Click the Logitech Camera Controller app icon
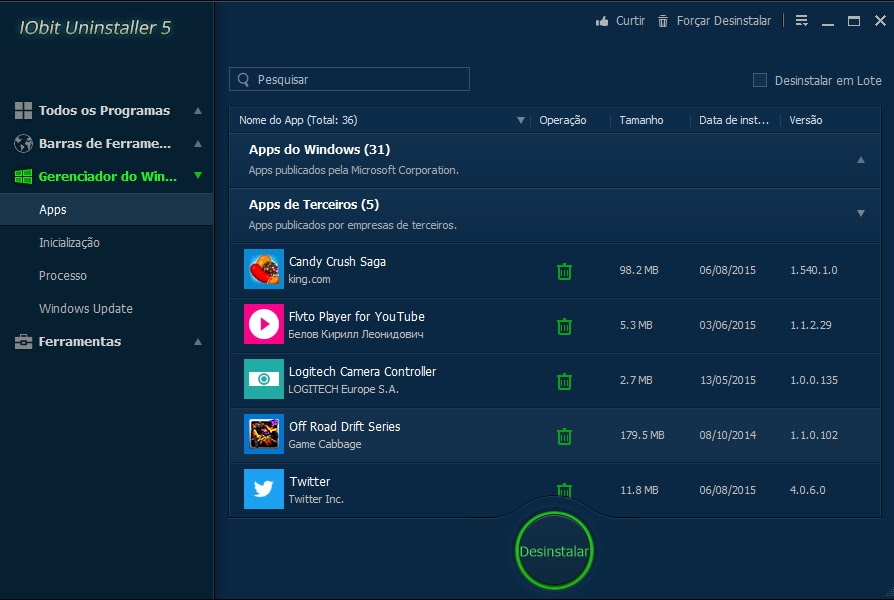Image resolution: width=894 pixels, height=600 pixels. (263, 379)
